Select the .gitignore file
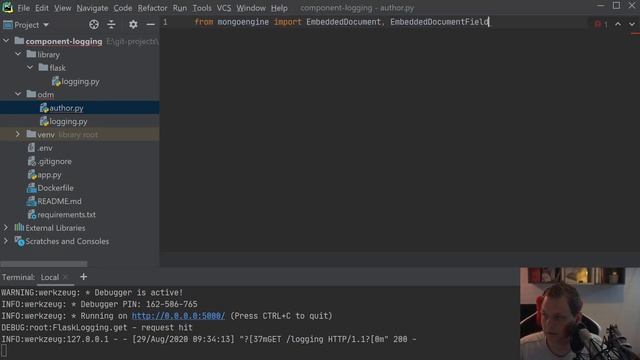The image size is (640, 360). [x=54, y=161]
